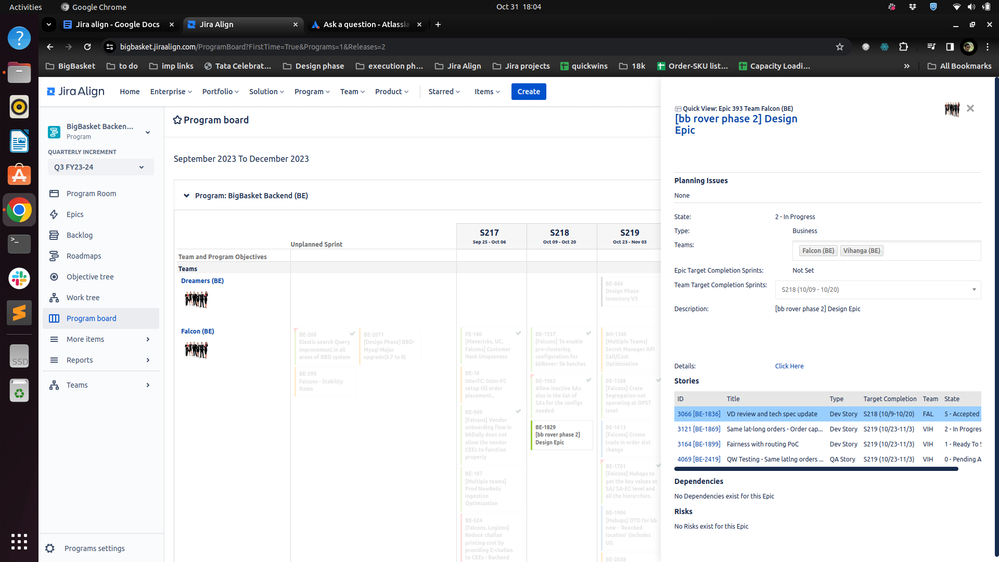Switch the BigBasket Backend program selector
Screen dimensions: 999x562
[x=100, y=131]
